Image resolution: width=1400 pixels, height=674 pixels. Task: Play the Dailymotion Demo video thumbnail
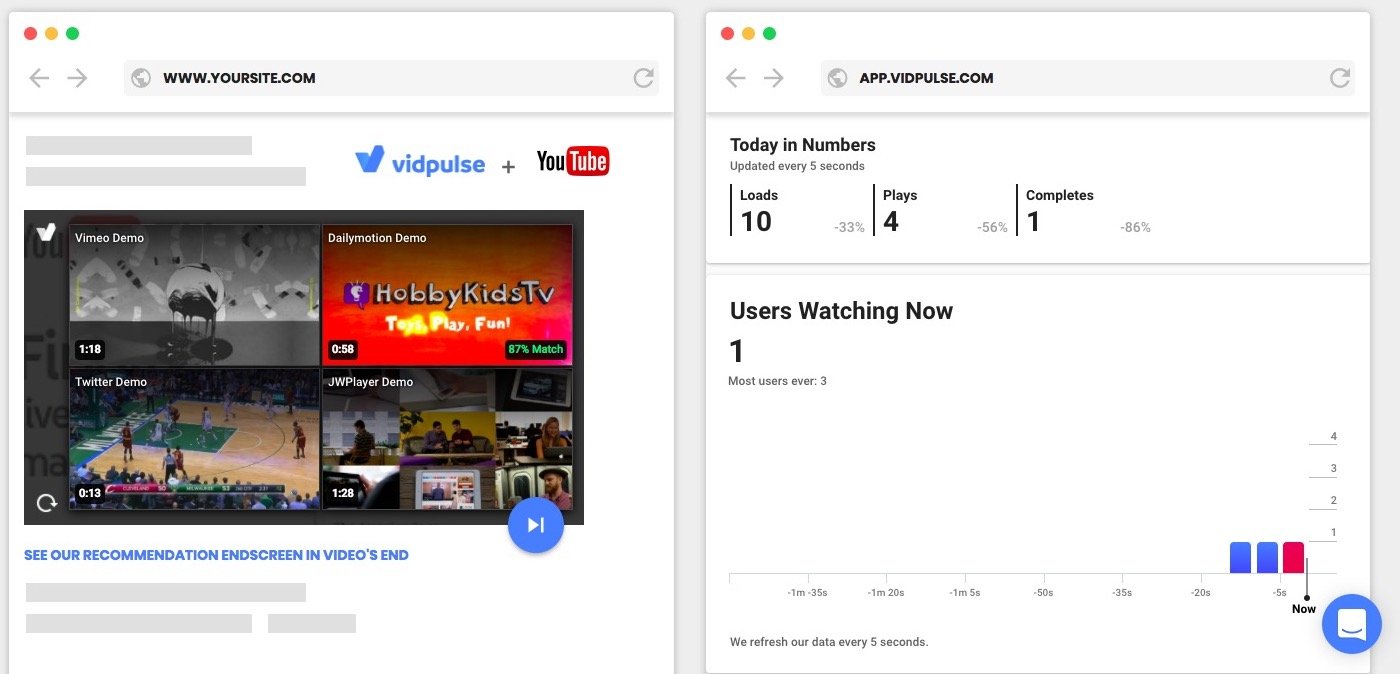[447, 295]
